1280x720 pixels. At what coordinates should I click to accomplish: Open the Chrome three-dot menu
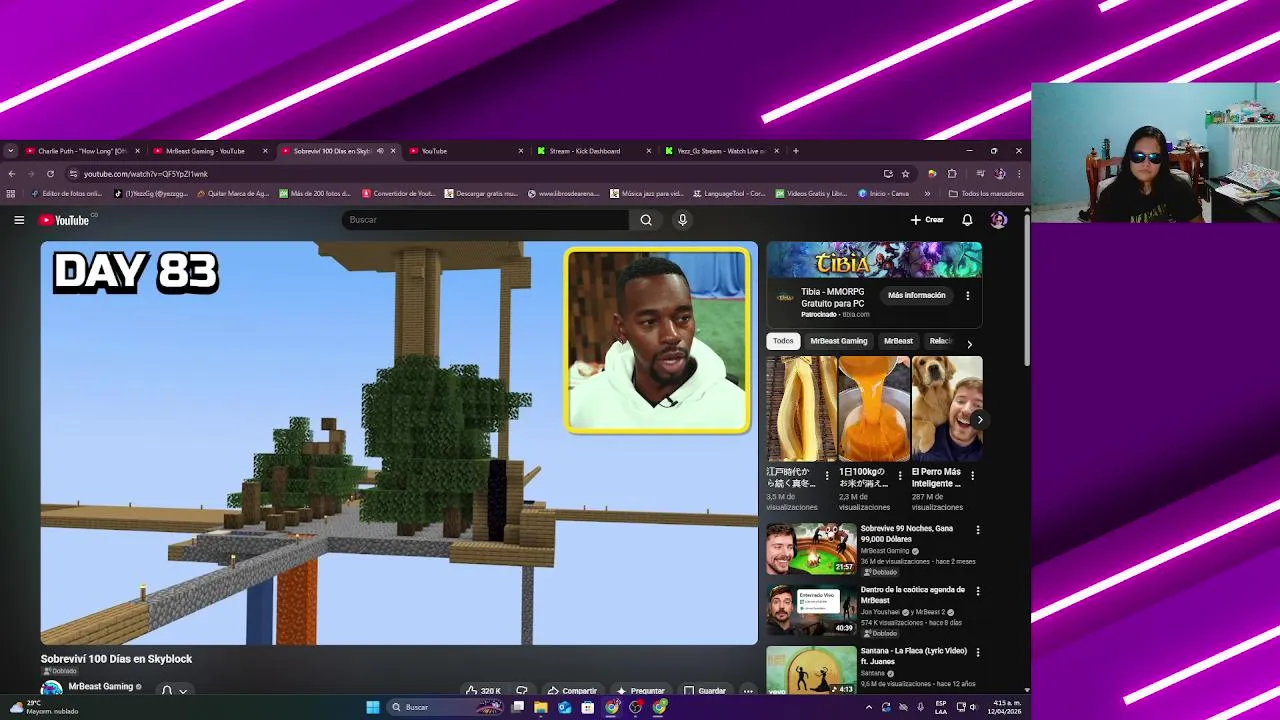tap(1019, 174)
